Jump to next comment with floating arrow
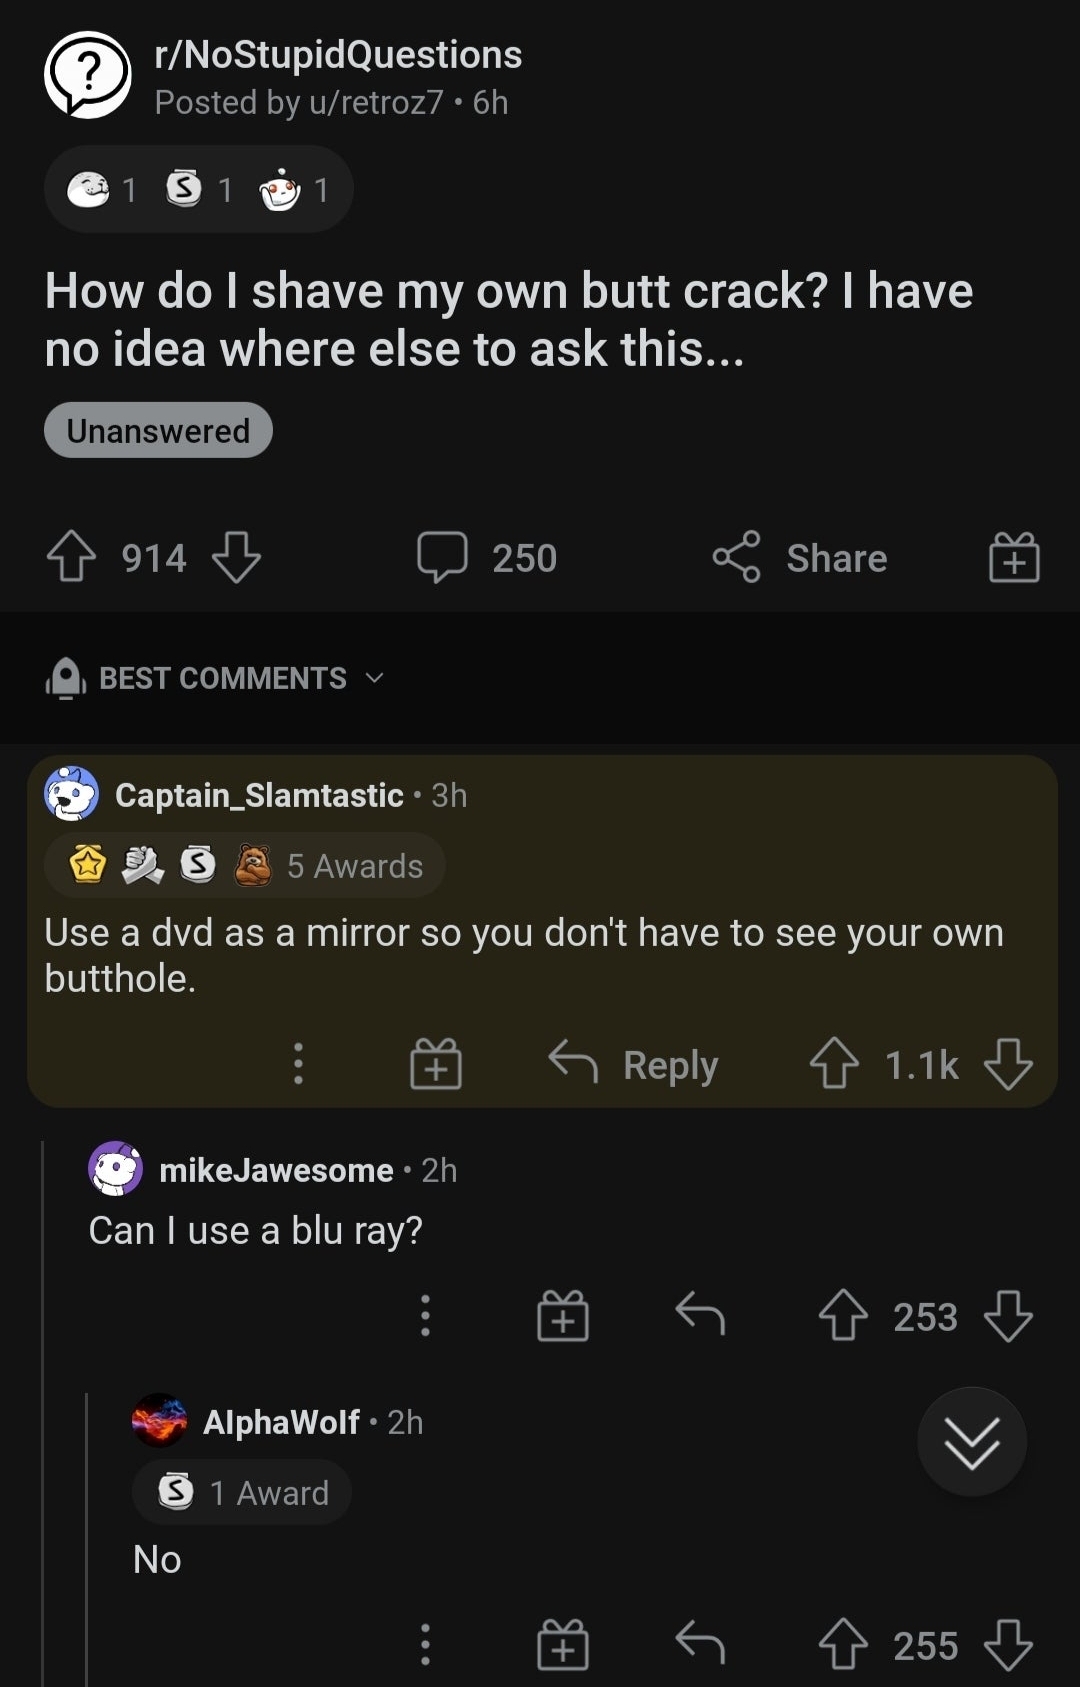Viewport: 1080px width, 1687px height. 972,1442
